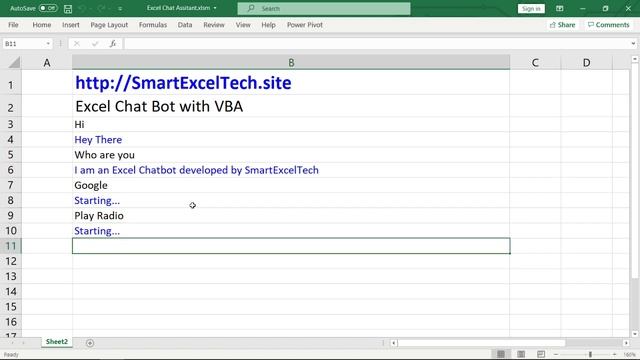Toggle the AutoSave switch

pyautogui.click(x=48, y=8)
